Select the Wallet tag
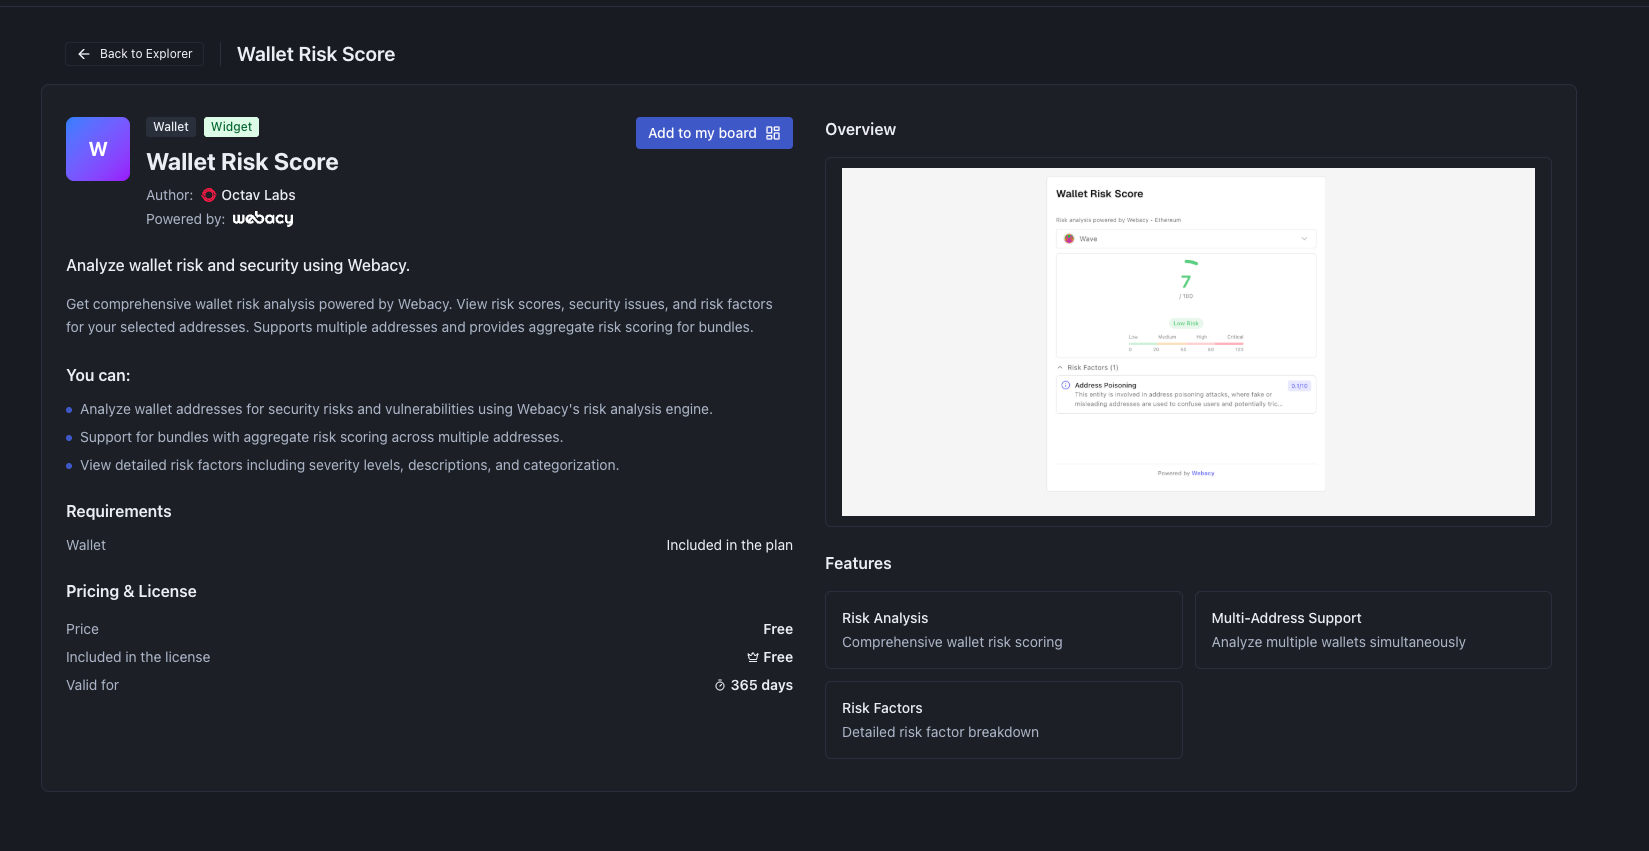The image size is (1649, 851). pos(171,127)
